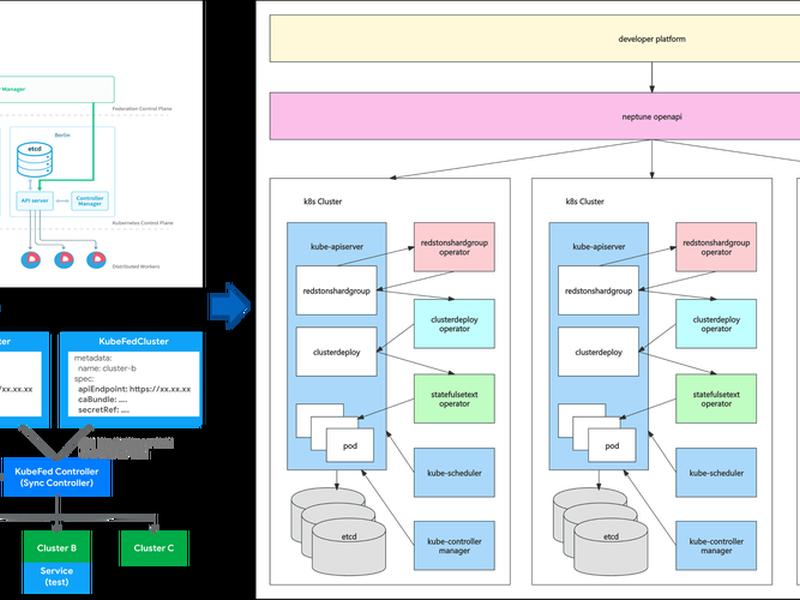
Task: Select clusterdeploy operator in the right cluster
Action: coord(716,324)
